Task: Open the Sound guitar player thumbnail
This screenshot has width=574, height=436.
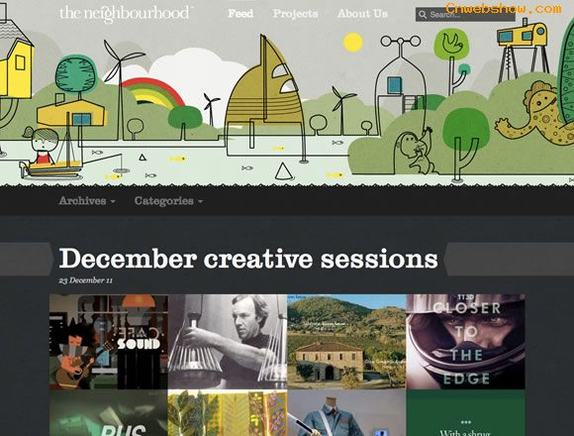Action: [109, 342]
